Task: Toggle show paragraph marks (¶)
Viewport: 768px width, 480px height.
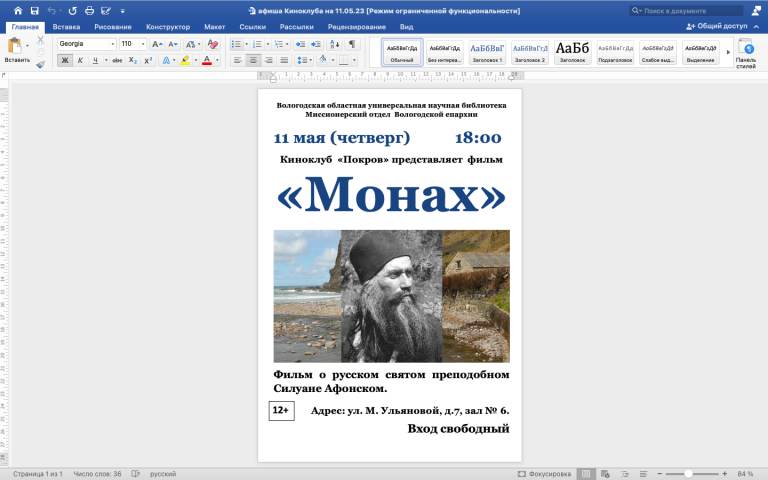Action: point(352,44)
